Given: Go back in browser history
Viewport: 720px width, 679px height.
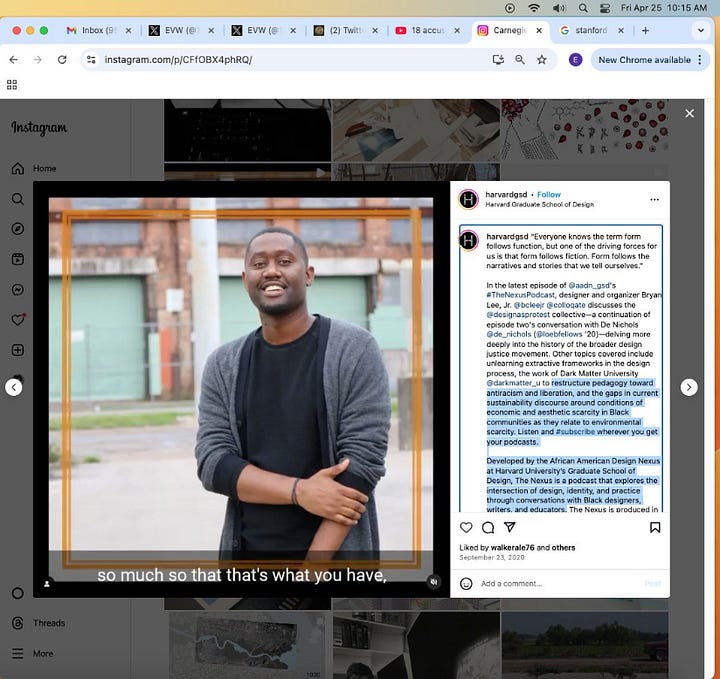Looking at the screenshot, I should click(x=14, y=60).
